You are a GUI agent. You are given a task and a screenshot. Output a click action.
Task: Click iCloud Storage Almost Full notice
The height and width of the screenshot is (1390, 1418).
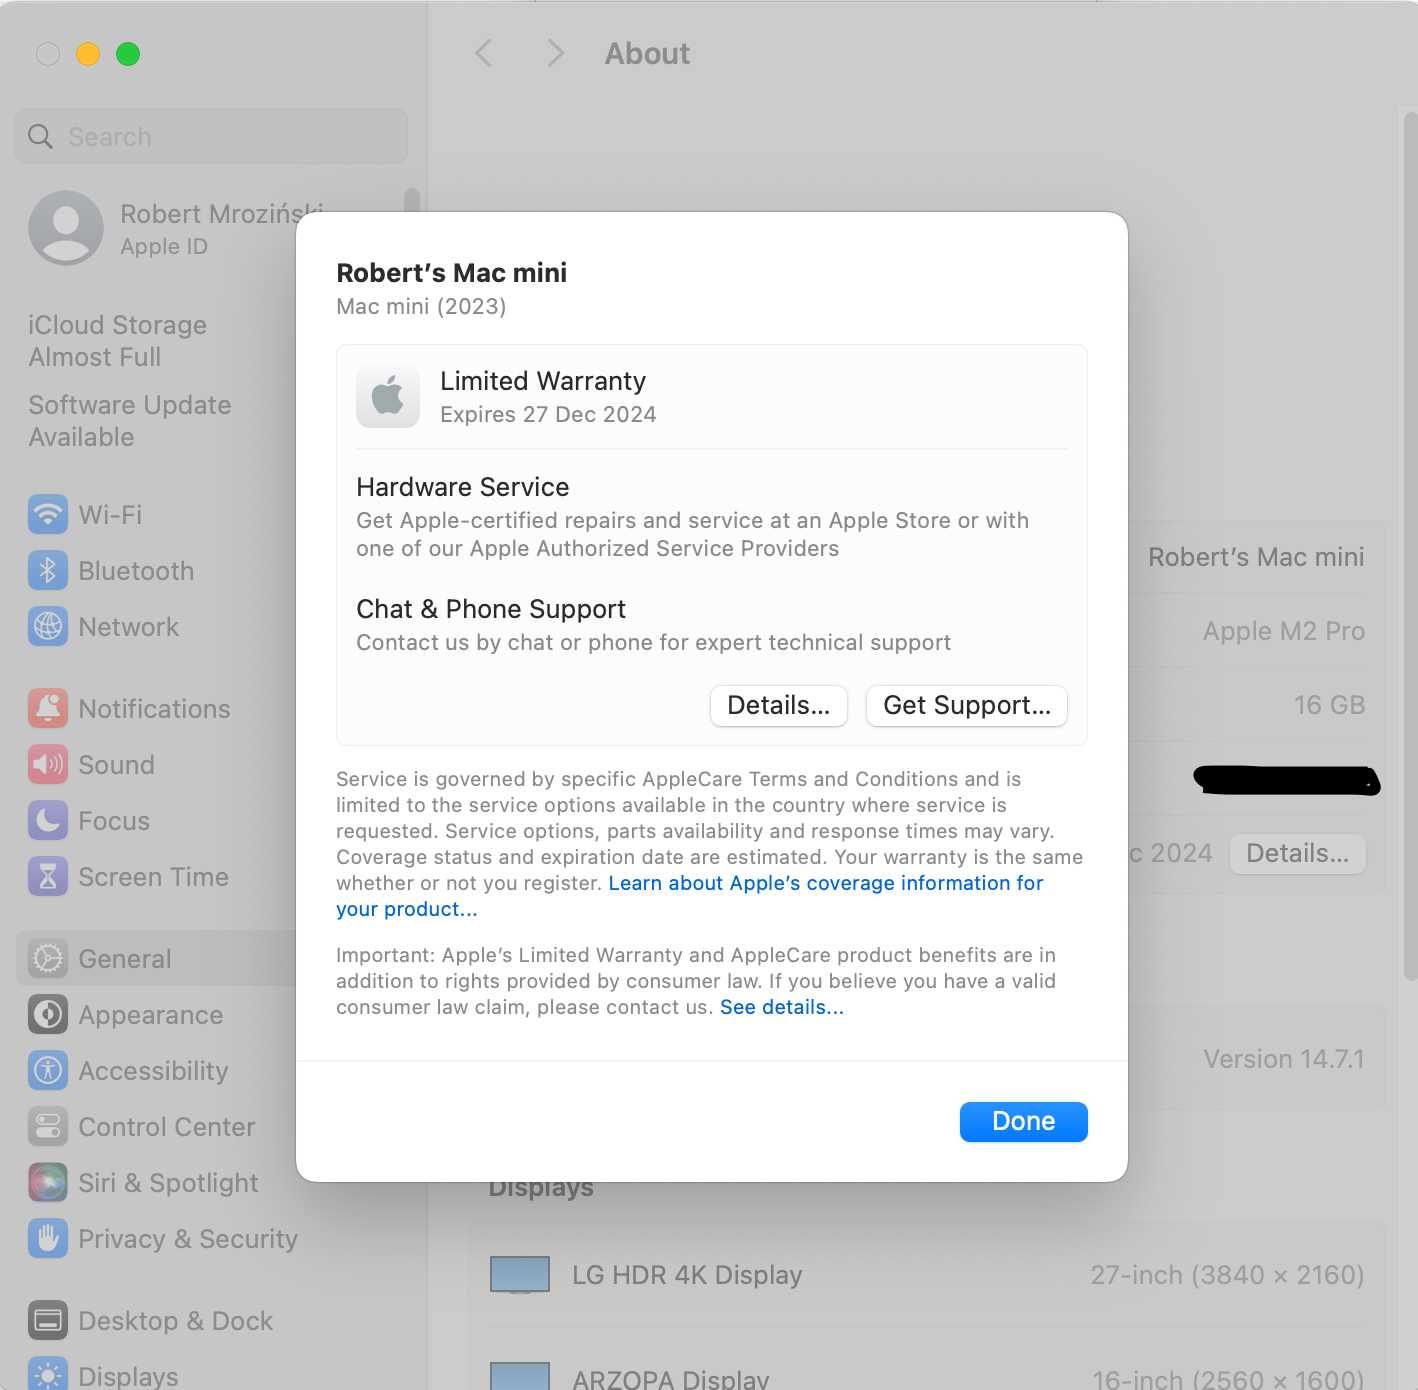(x=117, y=341)
